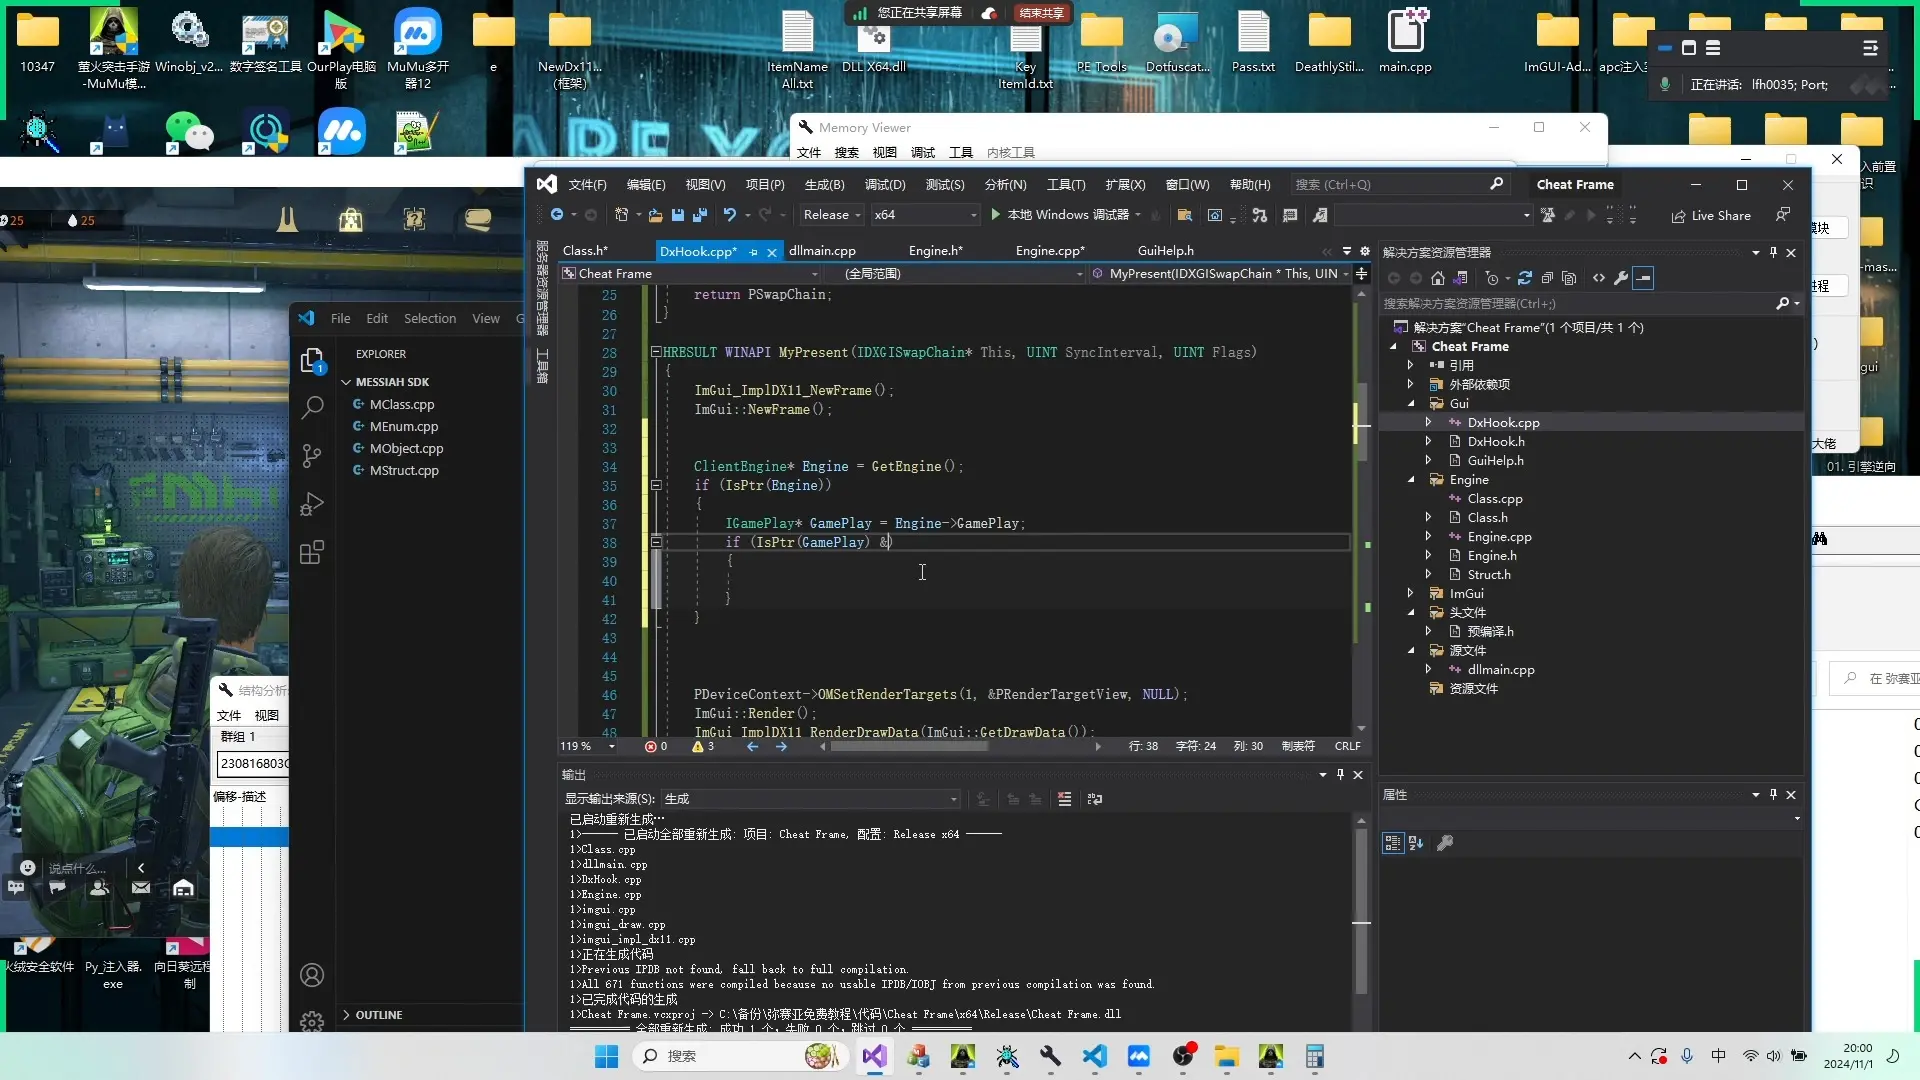Click the Solution Explorer home icon
The width and height of the screenshot is (1920, 1080).
(1438, 278)
